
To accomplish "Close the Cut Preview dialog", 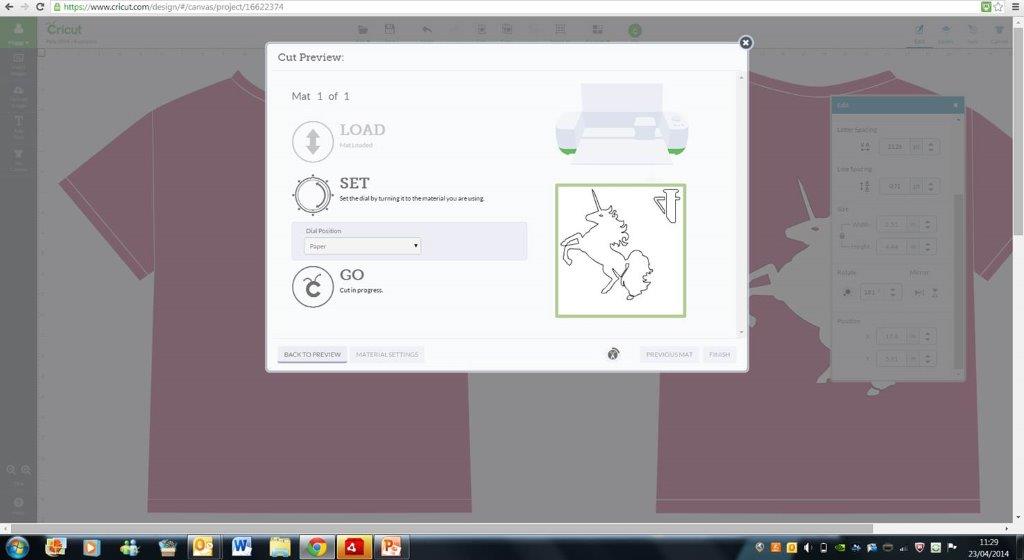I will [x=745, y=42].
